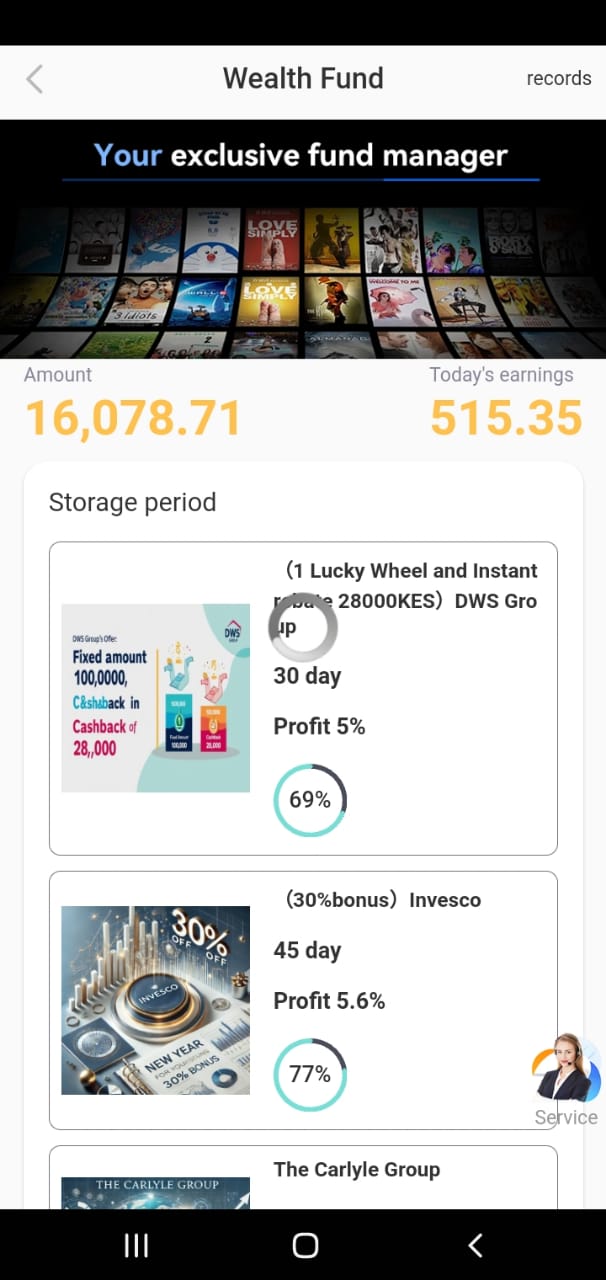The width and height of the screenshot is (606, 1280).
Task: Tap the loading spinner on DWS card
Action: (x=303, y=628)
